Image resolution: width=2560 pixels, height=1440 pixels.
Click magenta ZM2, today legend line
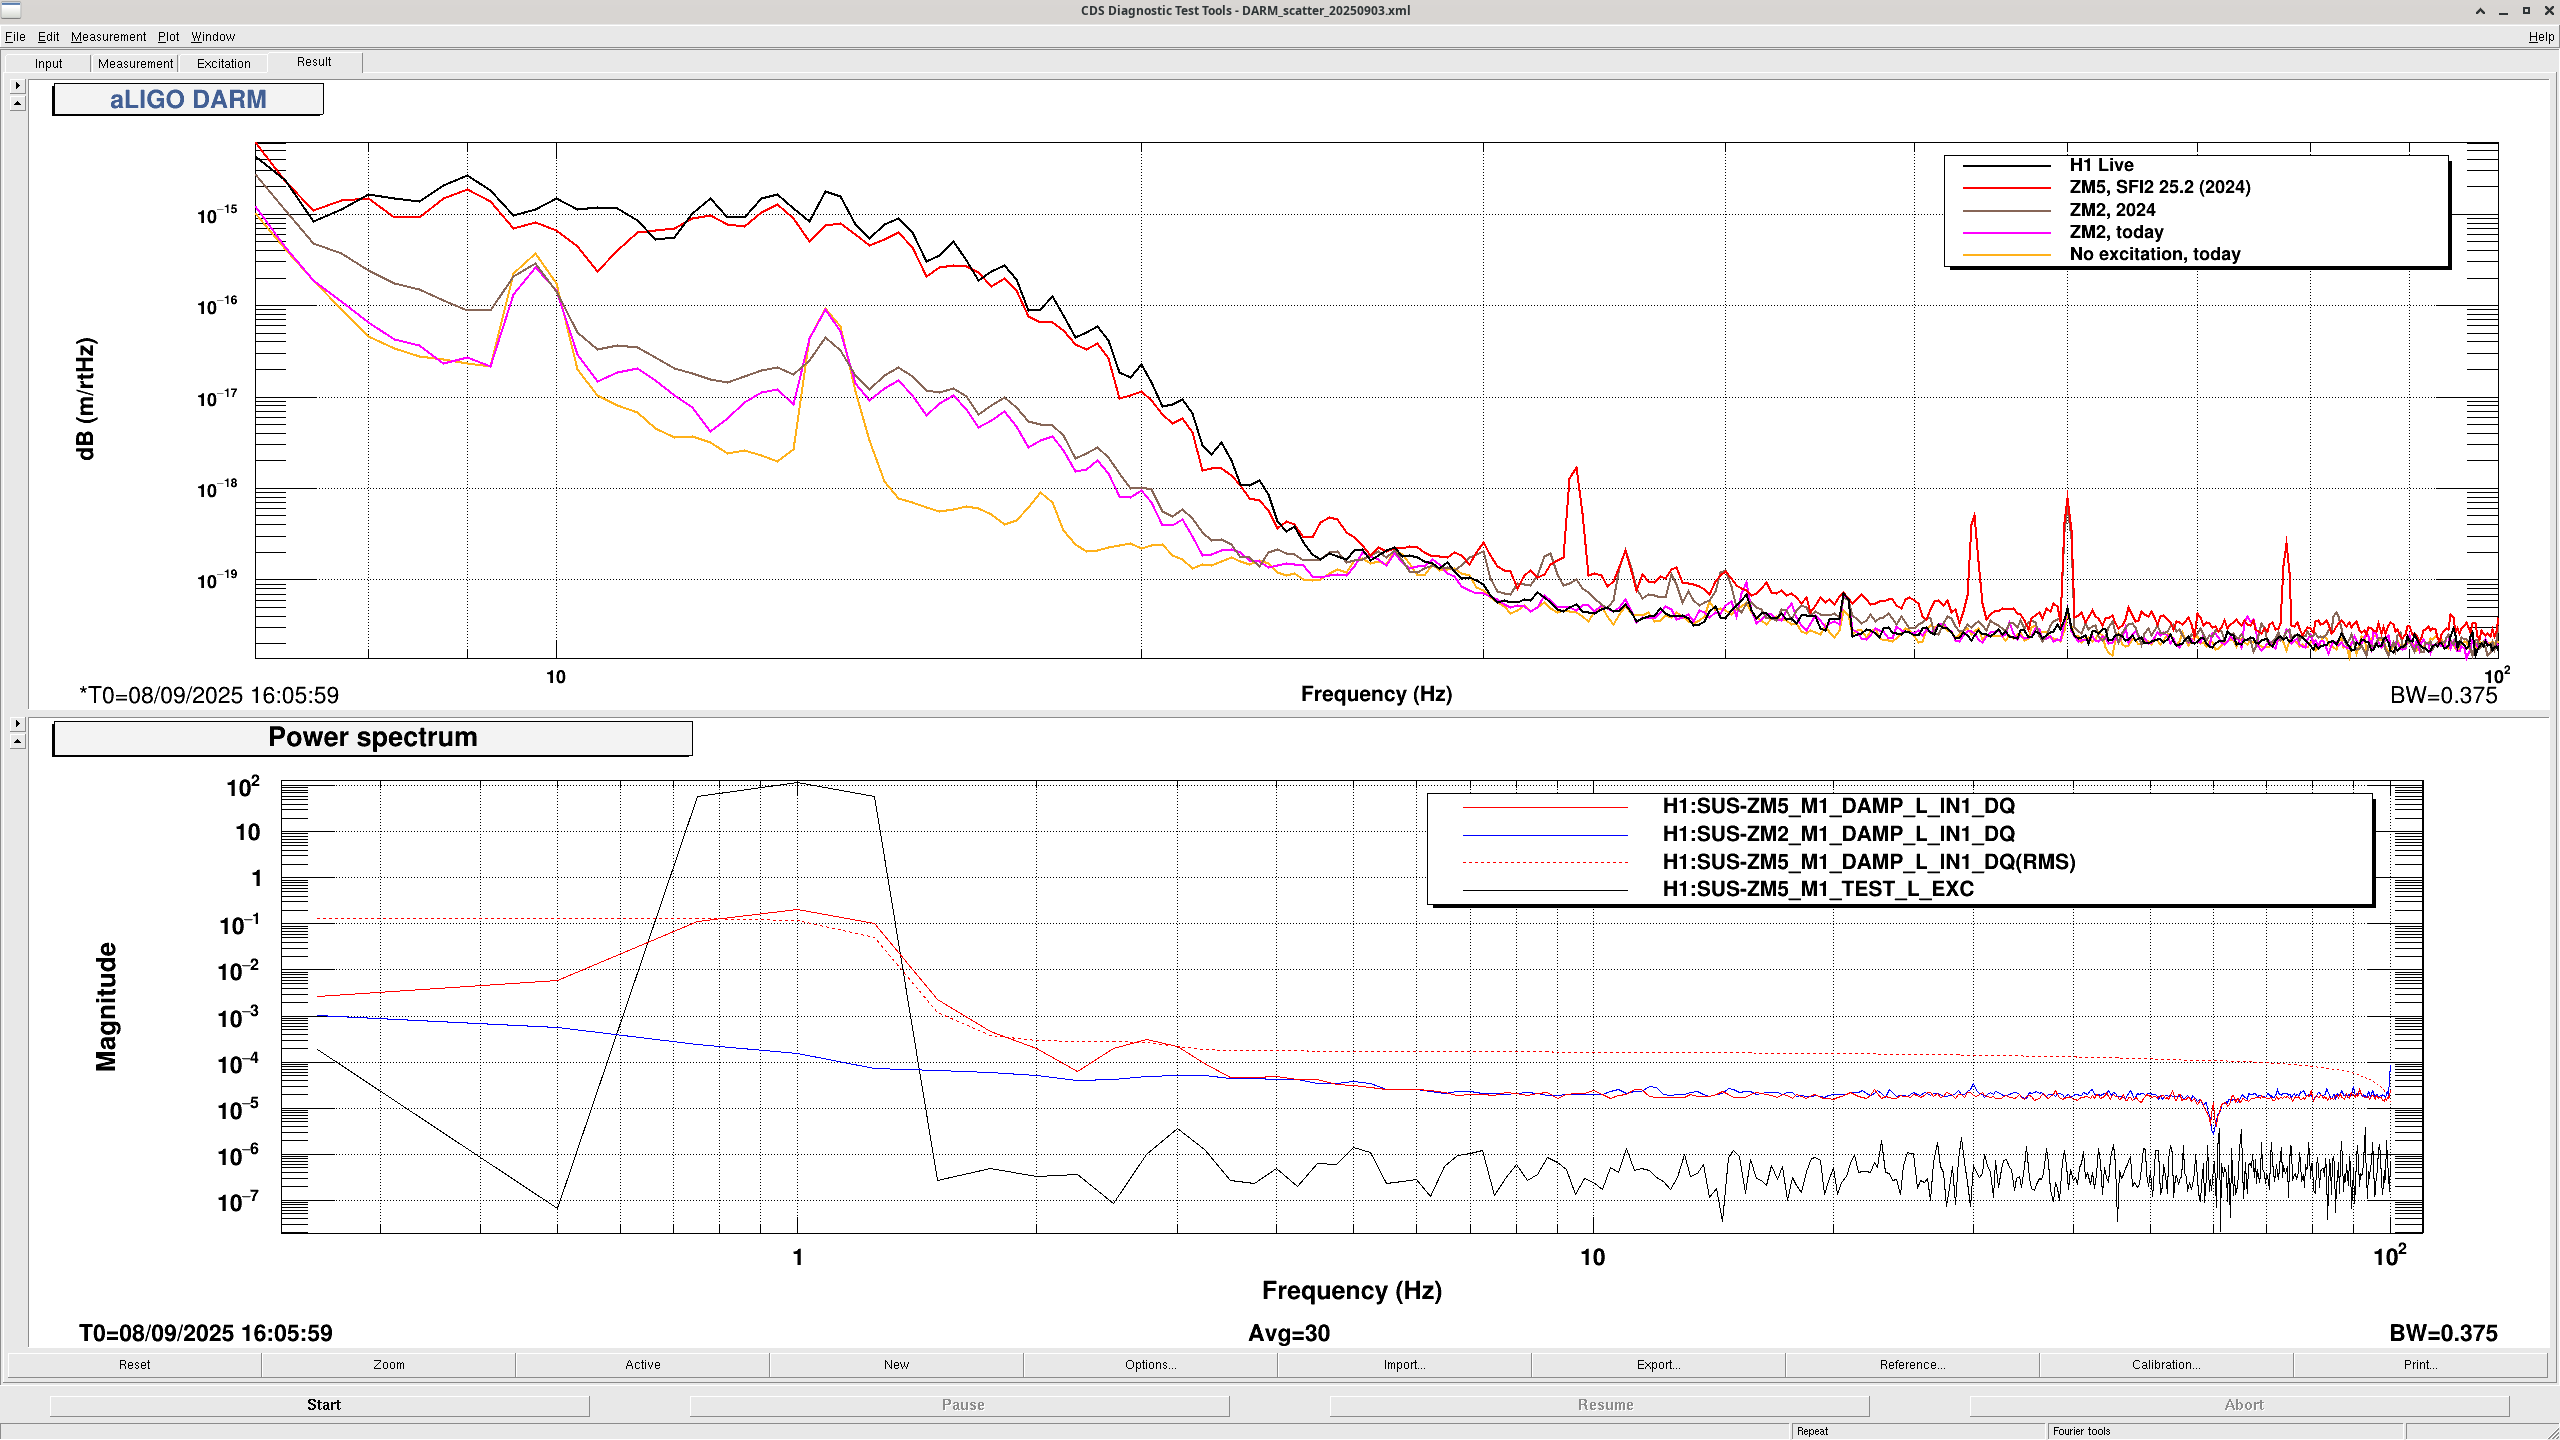click(x=2006, y=232)
